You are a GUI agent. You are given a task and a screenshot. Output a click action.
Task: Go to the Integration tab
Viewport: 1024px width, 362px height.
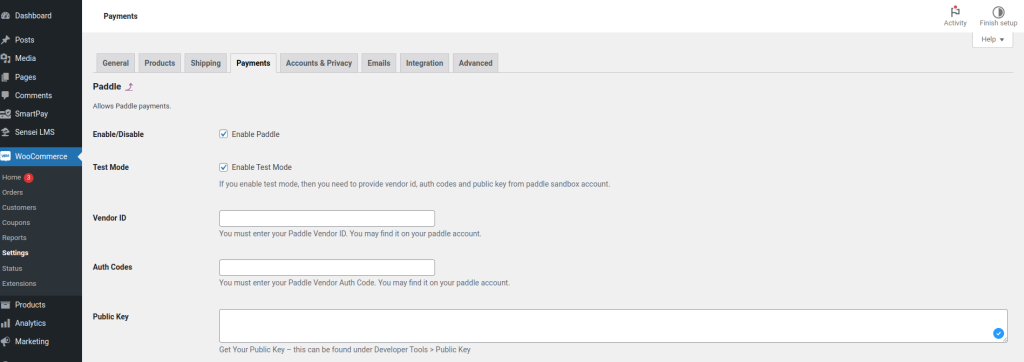click(424, 63)
